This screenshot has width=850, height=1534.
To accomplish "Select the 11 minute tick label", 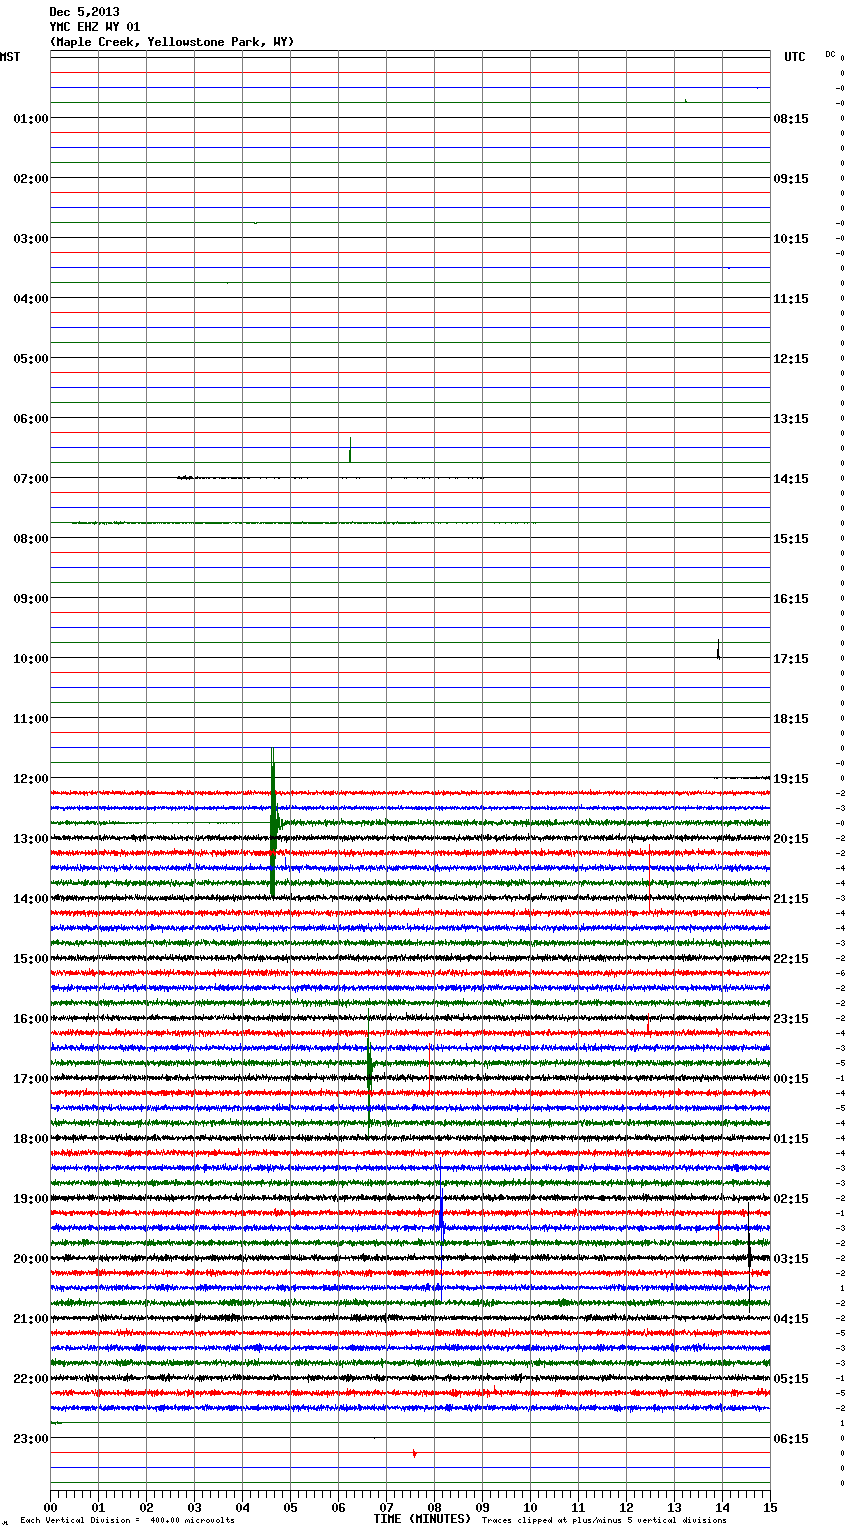I will click(x=578, y=1507).
